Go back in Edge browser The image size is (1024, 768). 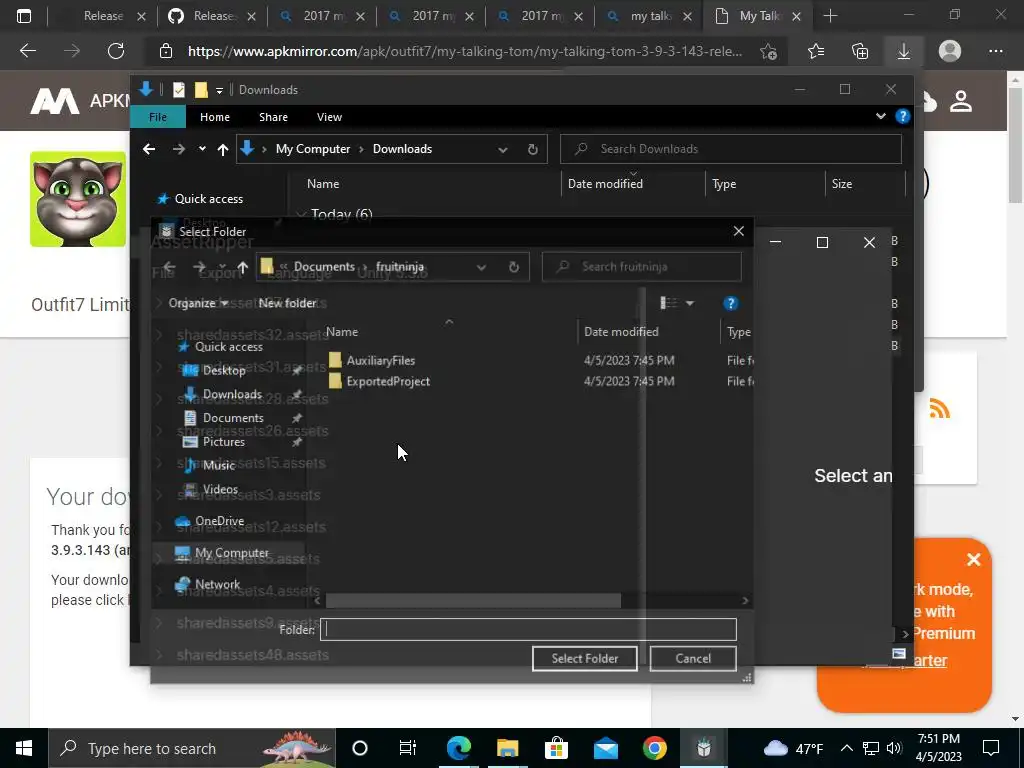28,51
